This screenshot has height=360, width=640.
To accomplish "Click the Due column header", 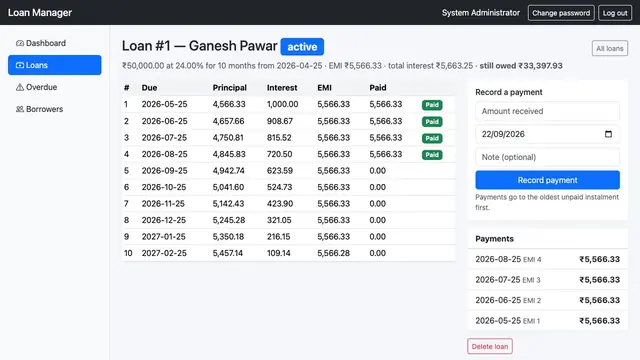I will pyautogui.click(x=149, y=88).
